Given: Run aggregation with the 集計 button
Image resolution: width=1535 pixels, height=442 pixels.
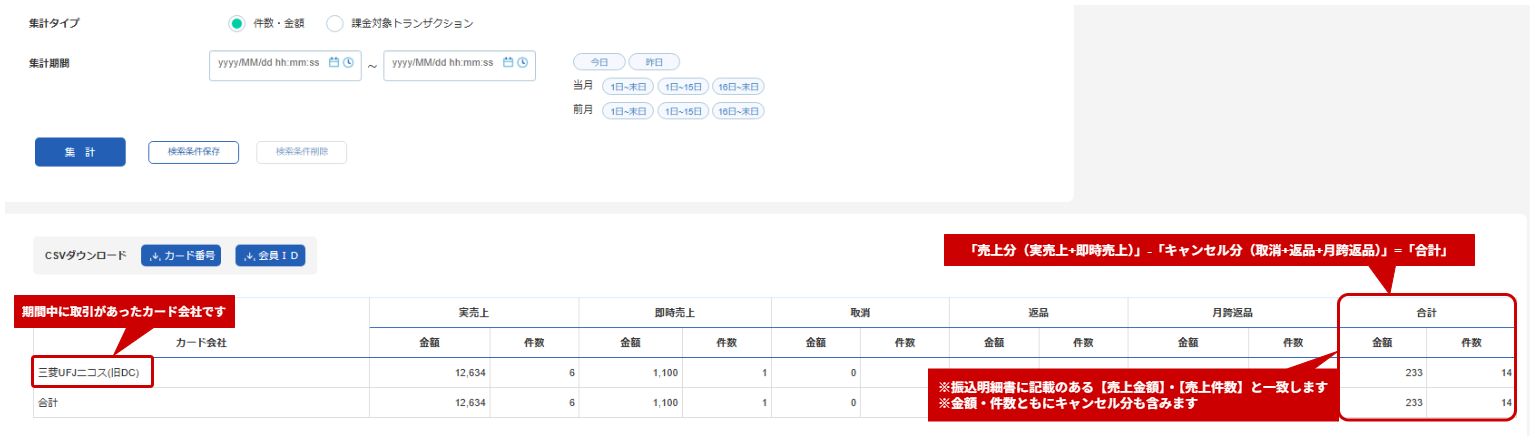Looking at the screenshot, I should [x=80, y=152].
